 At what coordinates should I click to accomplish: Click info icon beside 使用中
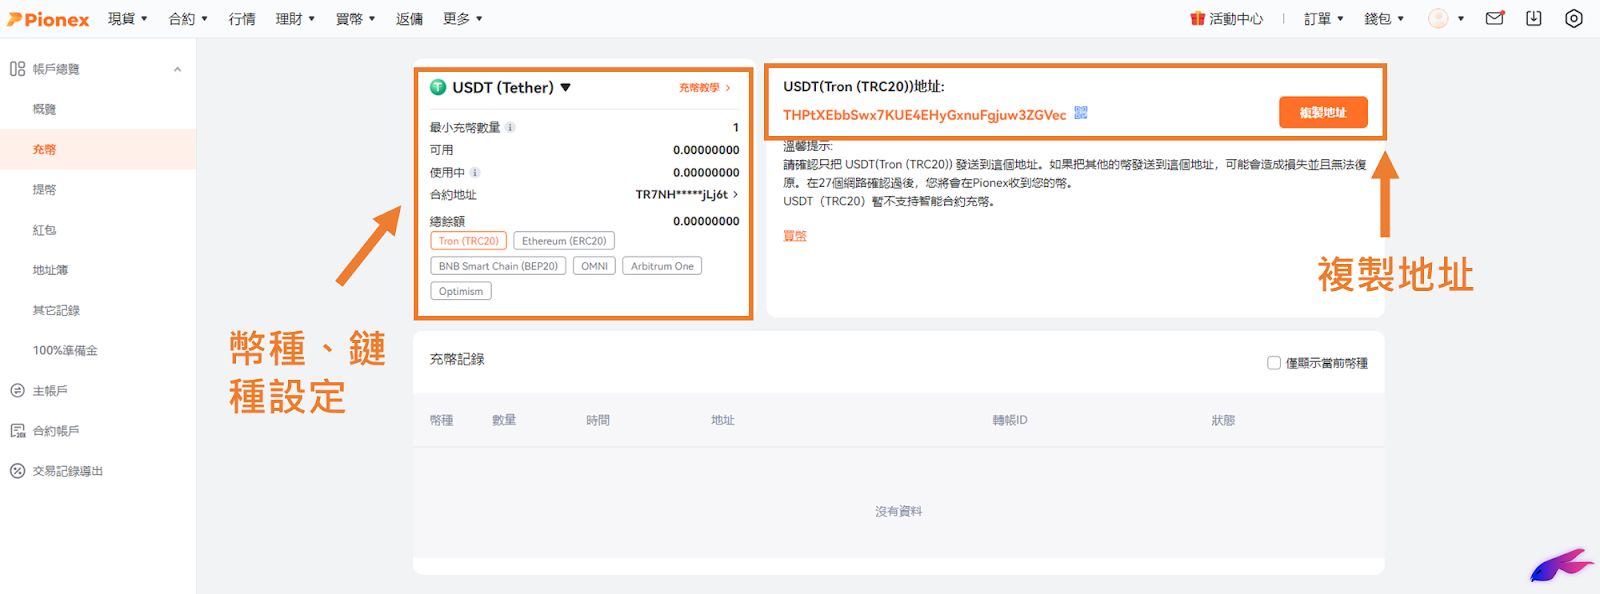tap(475, 172)
